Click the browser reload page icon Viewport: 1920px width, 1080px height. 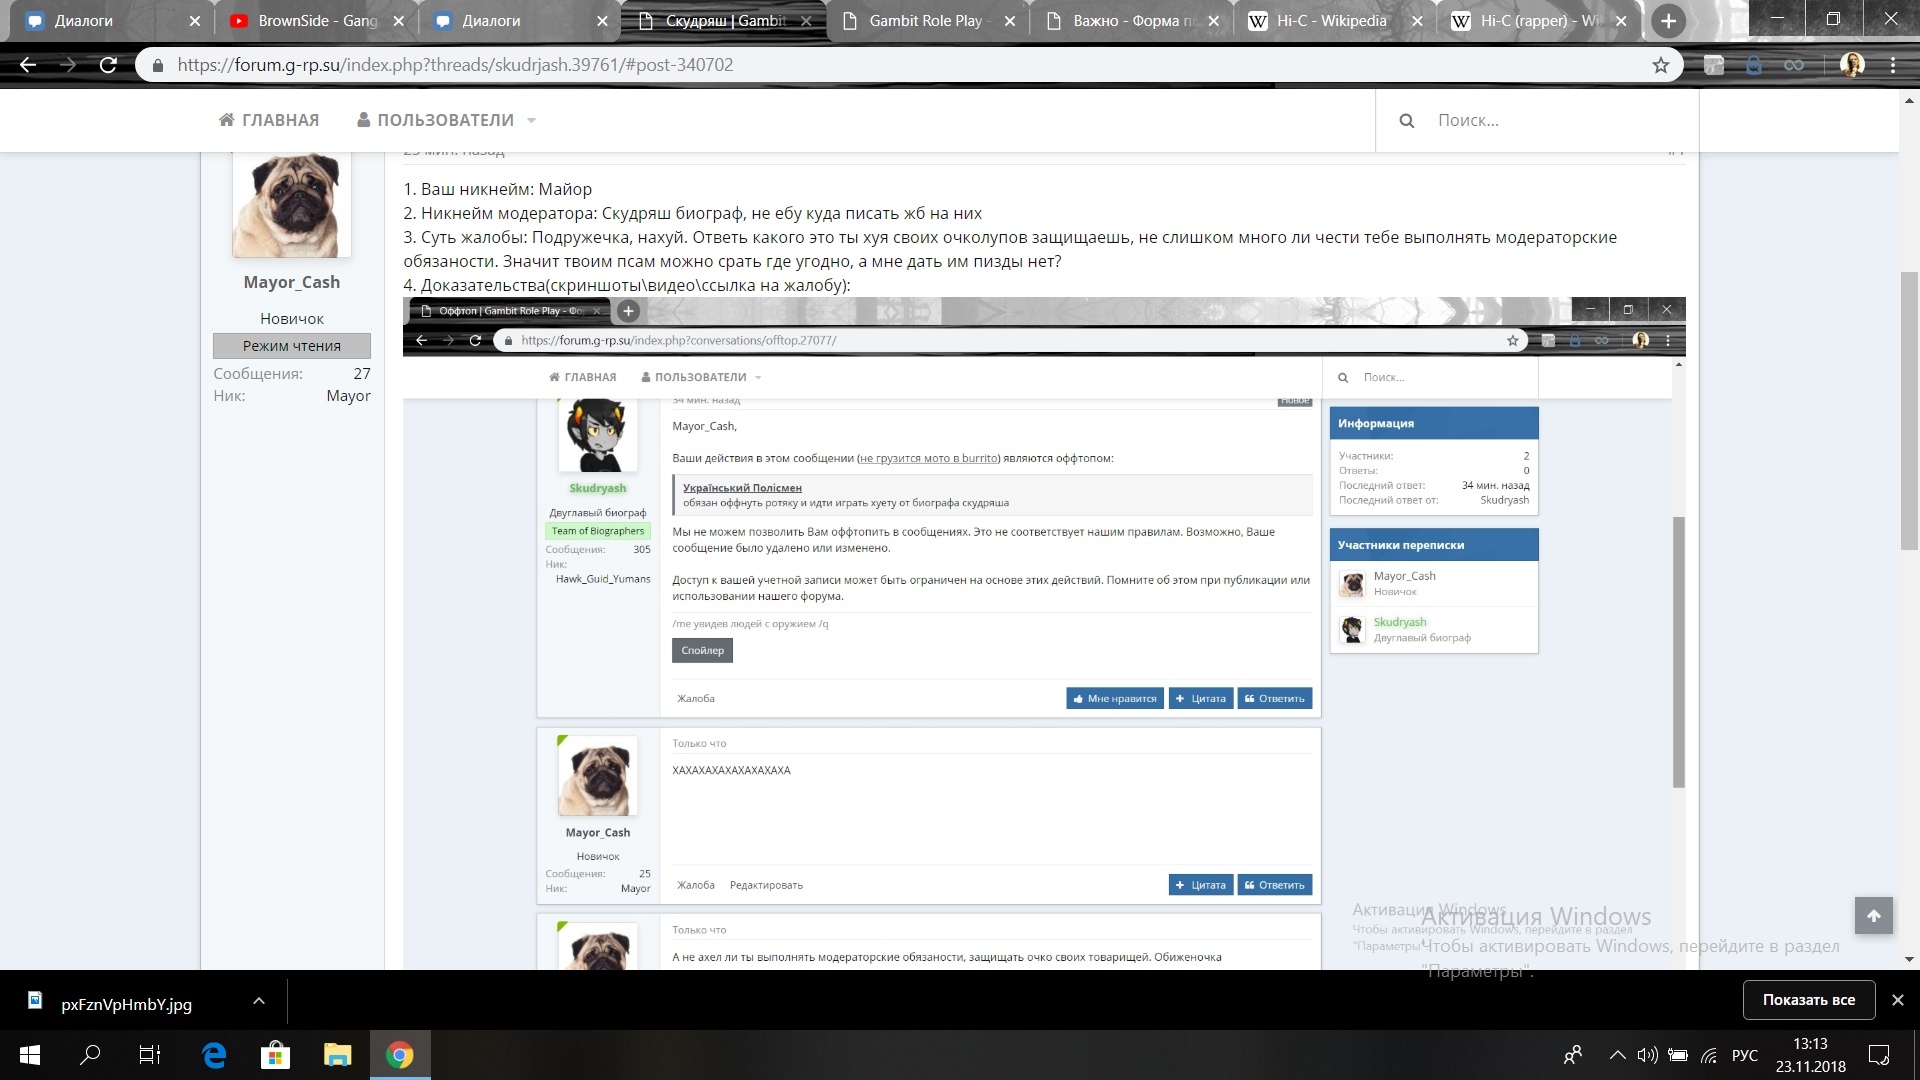click(108, 65)
